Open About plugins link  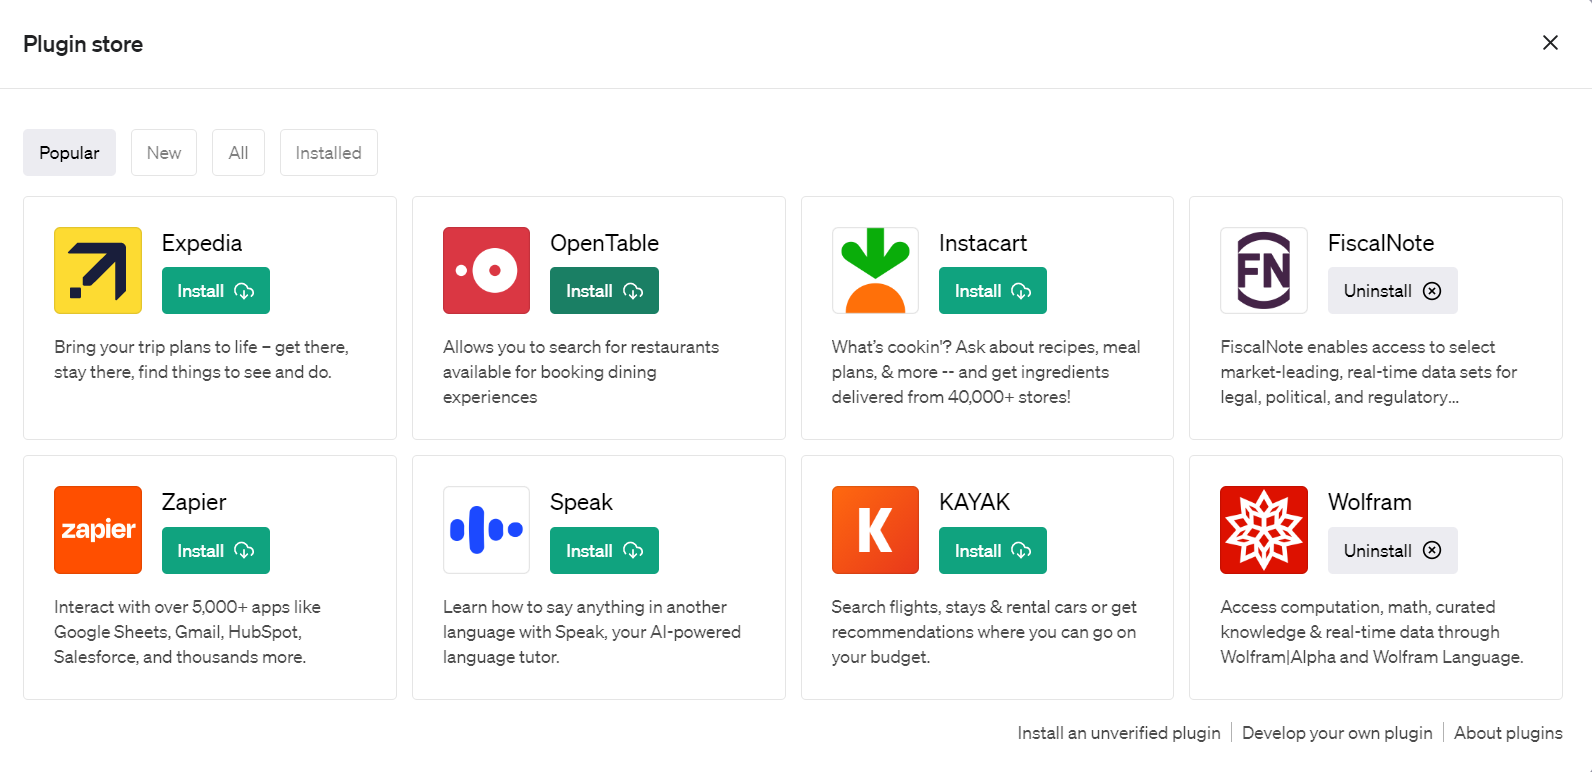(x=1508, y=733)
